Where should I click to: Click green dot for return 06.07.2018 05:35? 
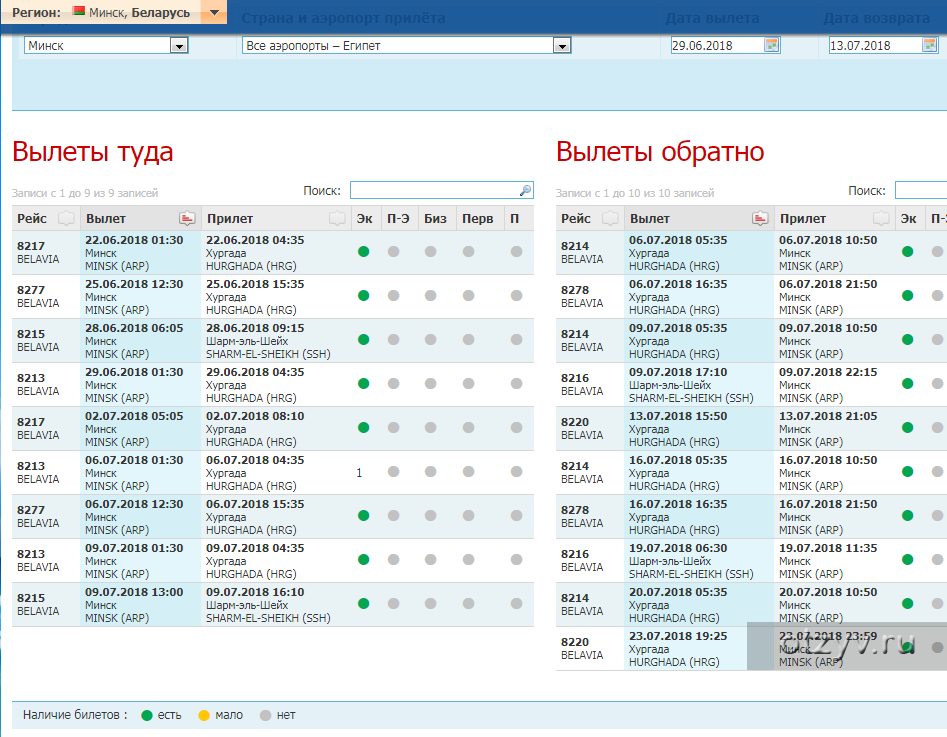click(x=908, y=251)
